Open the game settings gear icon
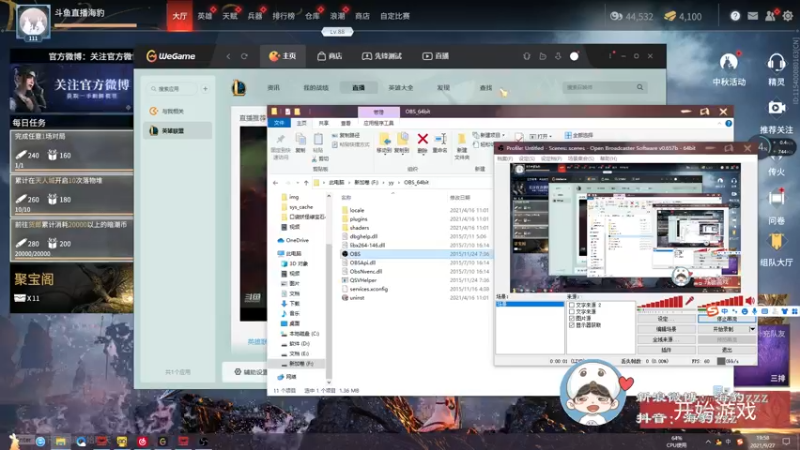800x450 pixels. 788,16
